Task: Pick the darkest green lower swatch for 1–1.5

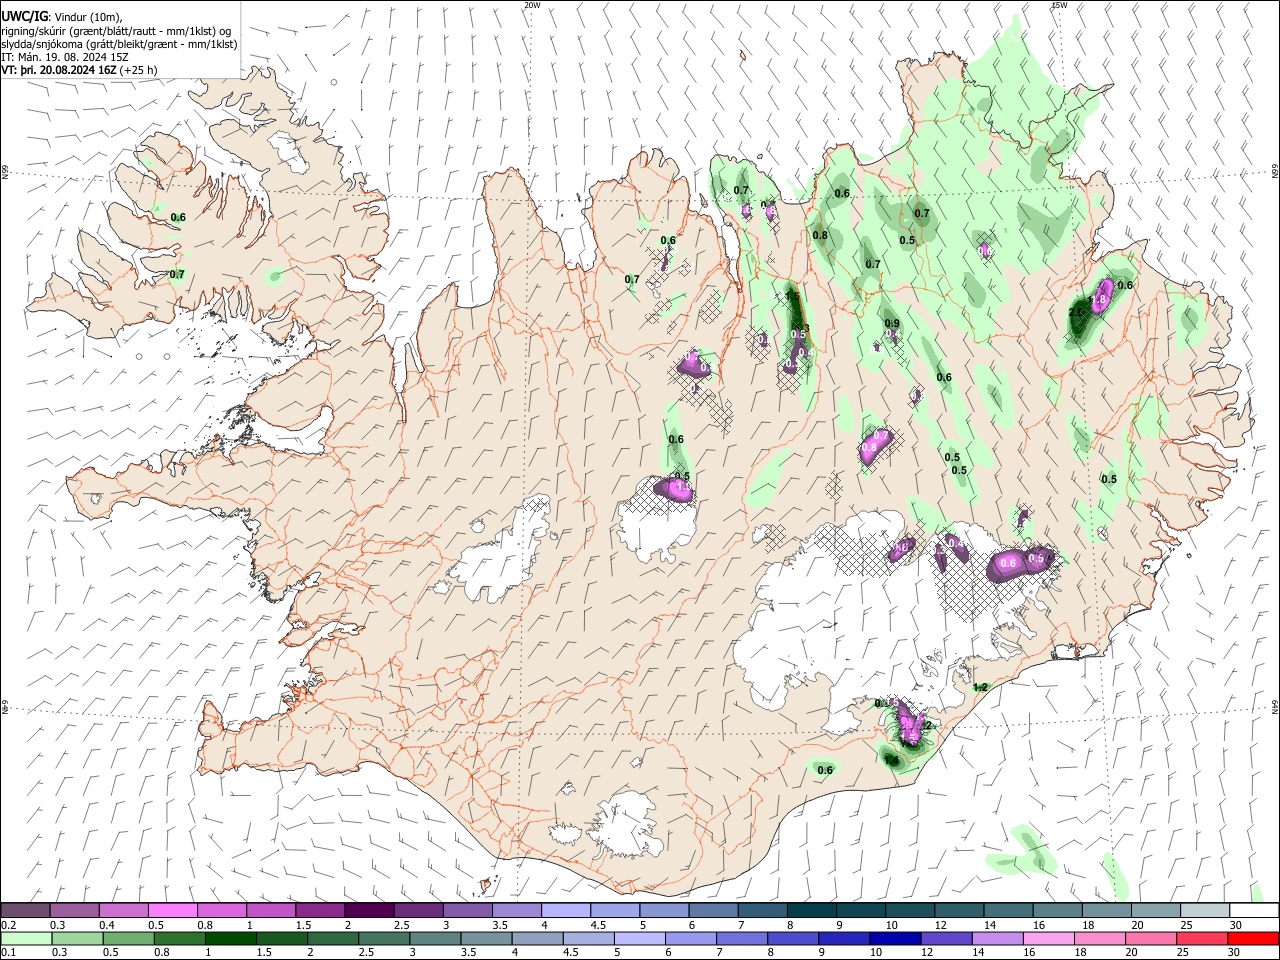Action: click(x=230, y=938)
